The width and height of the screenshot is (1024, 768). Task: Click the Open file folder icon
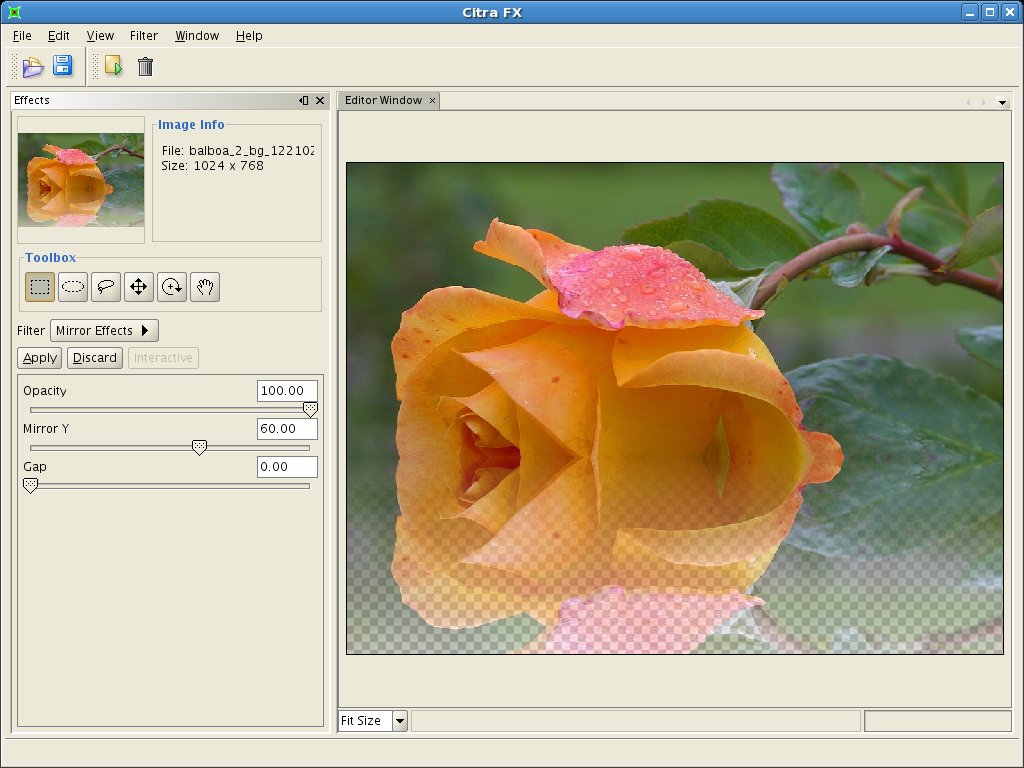(33, 67)
